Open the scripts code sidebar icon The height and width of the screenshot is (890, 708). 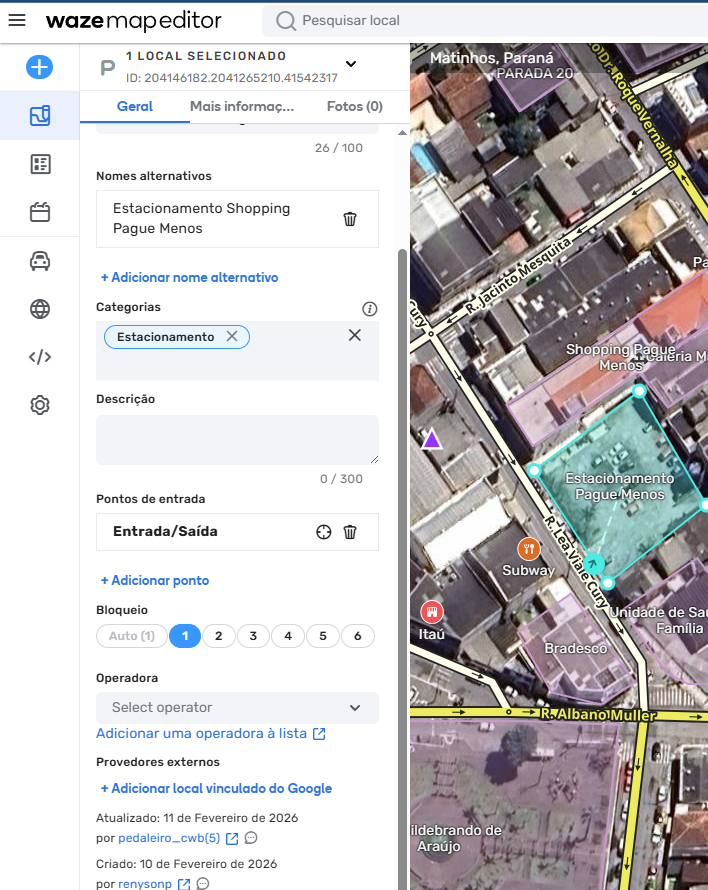(40, 357)
